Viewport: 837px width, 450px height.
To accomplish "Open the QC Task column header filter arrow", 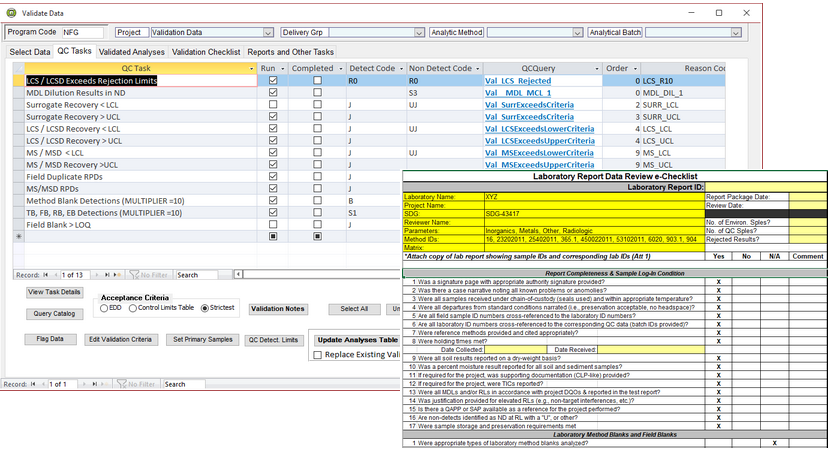I will [x=251, y=68].
